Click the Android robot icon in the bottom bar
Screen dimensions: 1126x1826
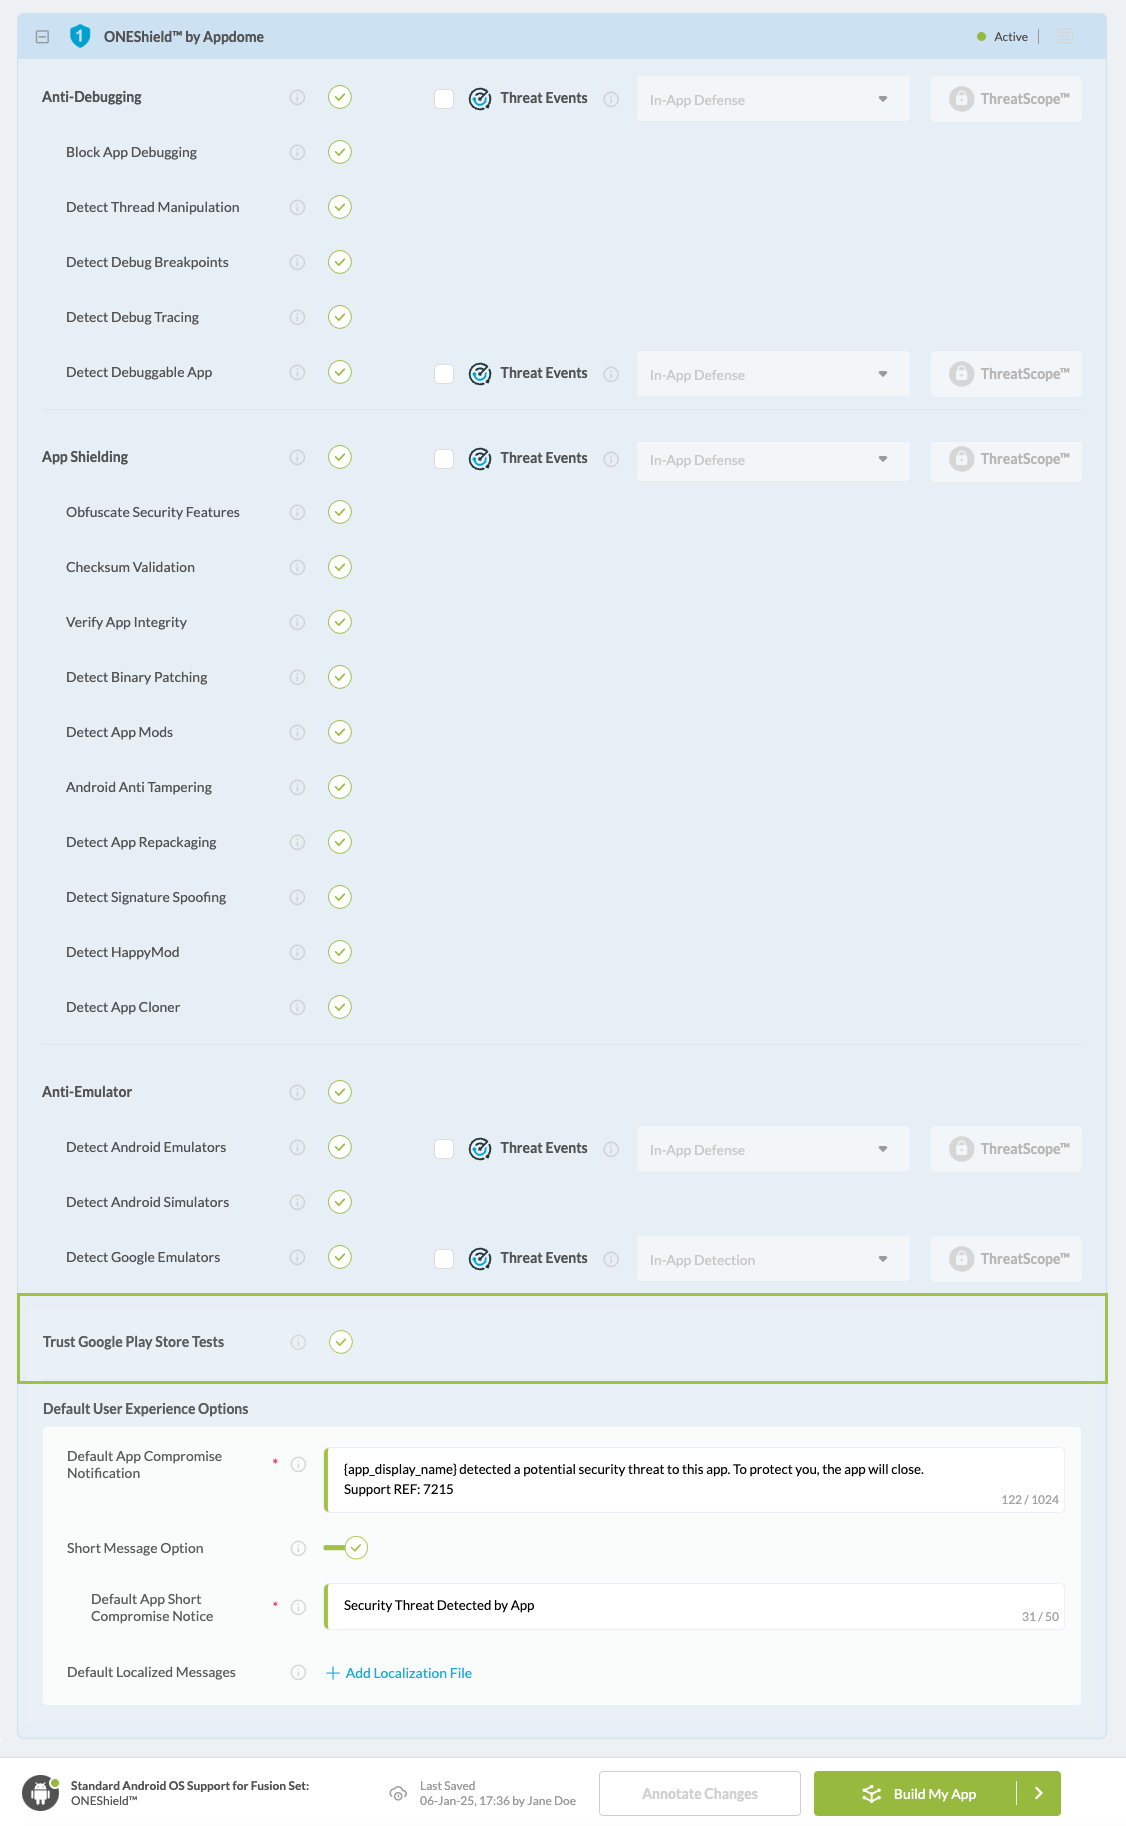click(x=40, y=1793)
